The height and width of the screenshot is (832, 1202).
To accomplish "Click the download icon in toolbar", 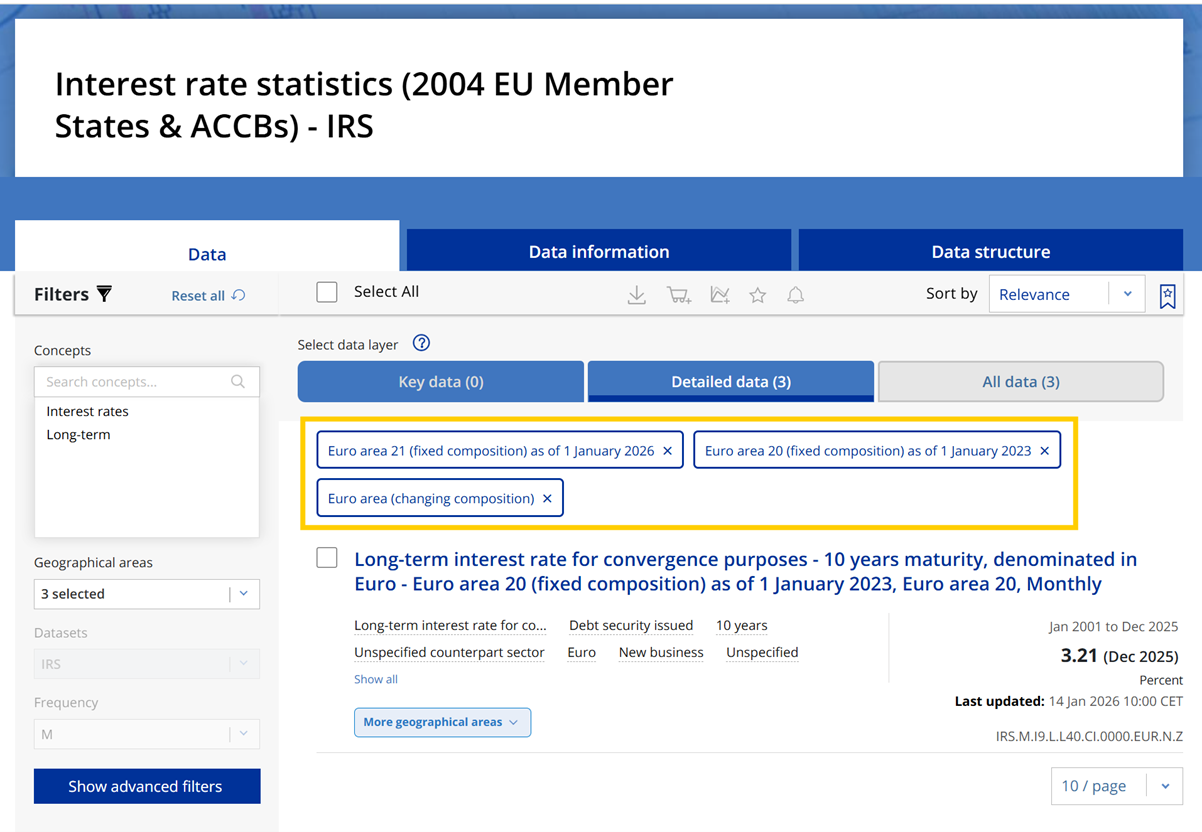I will (x=636, y=295).
